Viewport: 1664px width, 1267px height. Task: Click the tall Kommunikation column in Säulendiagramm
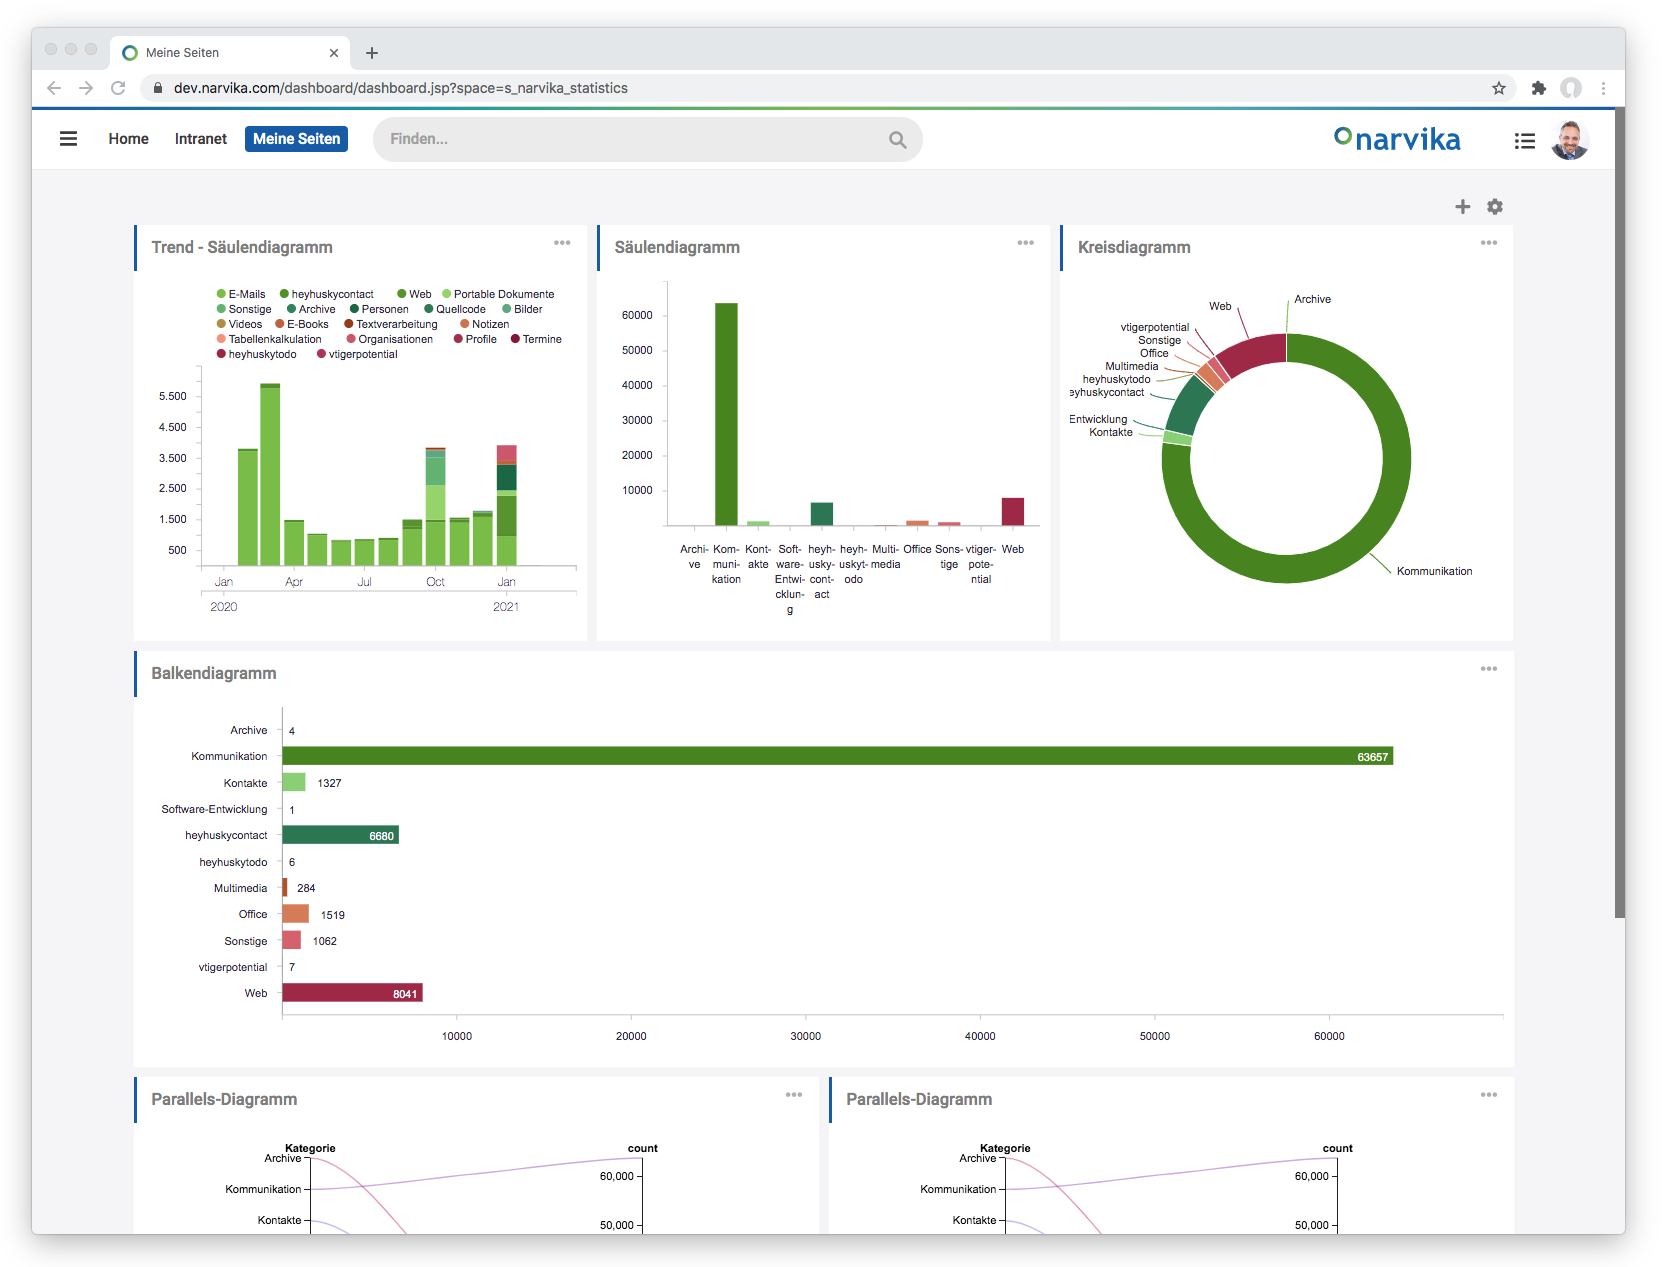(x=726, y=414)
